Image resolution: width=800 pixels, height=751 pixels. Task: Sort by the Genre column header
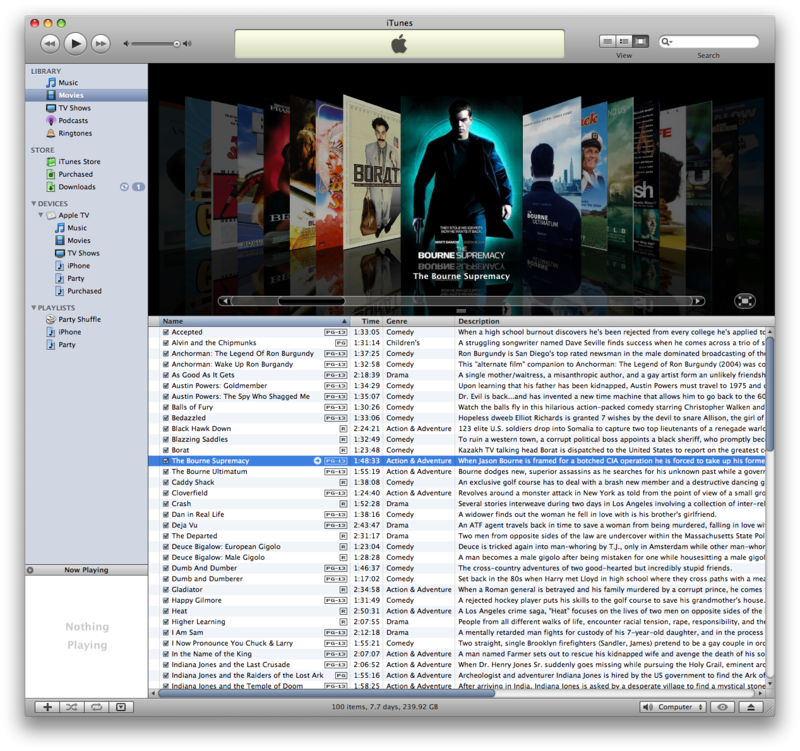point(418,321)
